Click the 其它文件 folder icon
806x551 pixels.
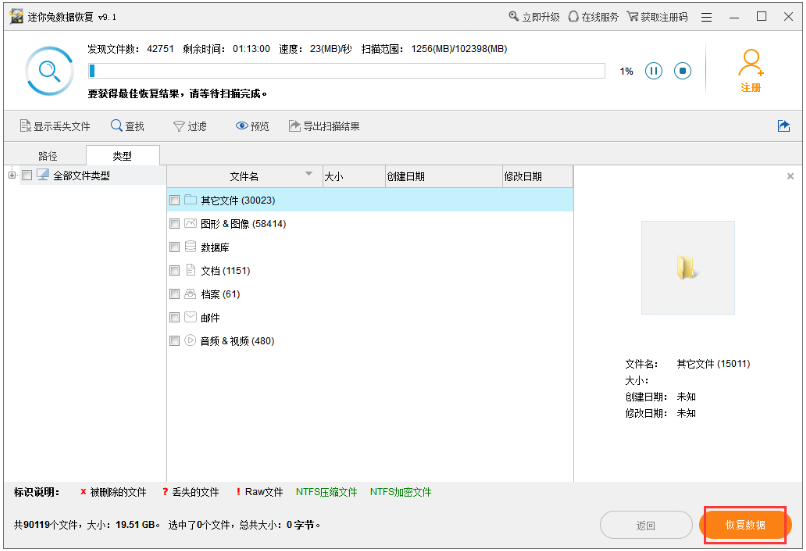(191, 199)
